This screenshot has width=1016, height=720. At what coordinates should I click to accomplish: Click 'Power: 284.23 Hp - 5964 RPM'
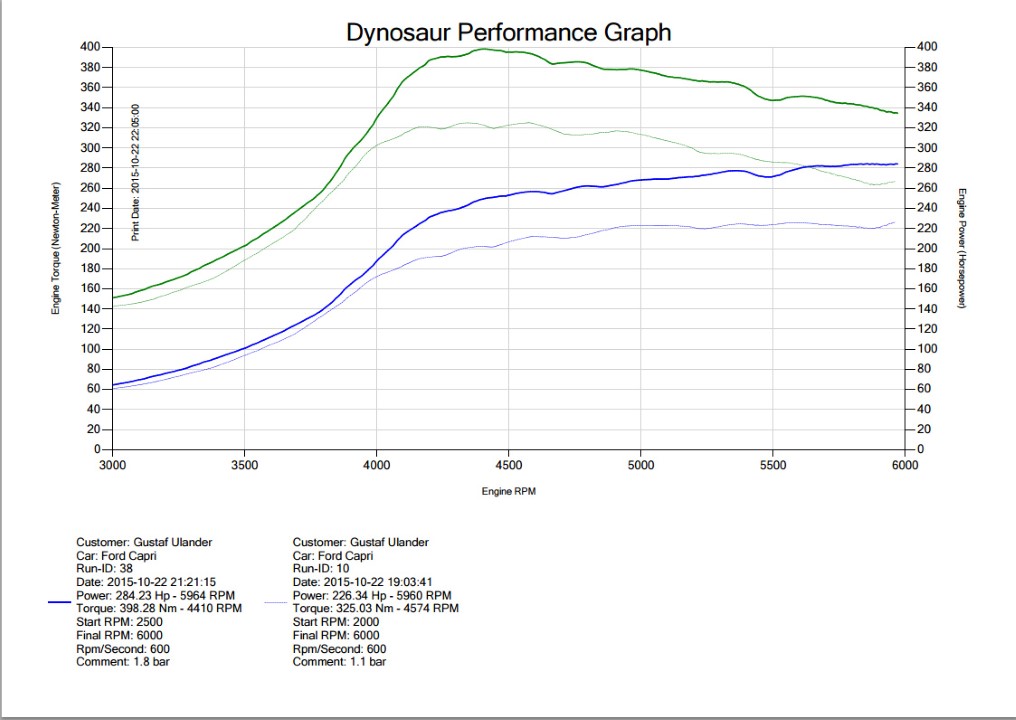[x=156, y=595]
